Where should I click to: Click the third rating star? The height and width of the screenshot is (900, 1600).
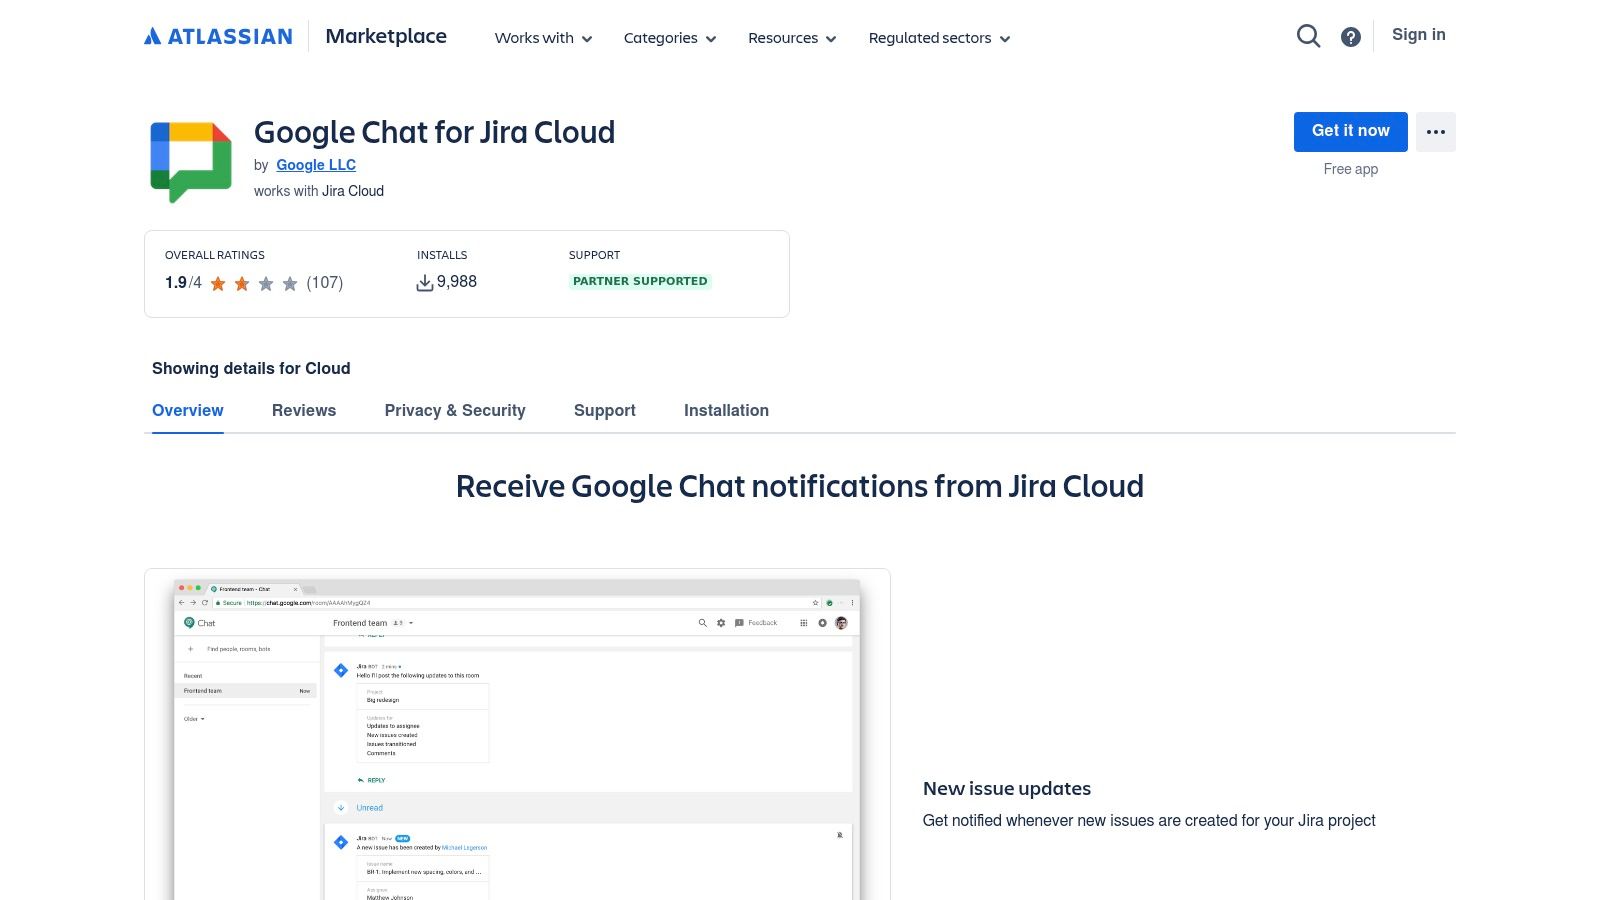265,283
